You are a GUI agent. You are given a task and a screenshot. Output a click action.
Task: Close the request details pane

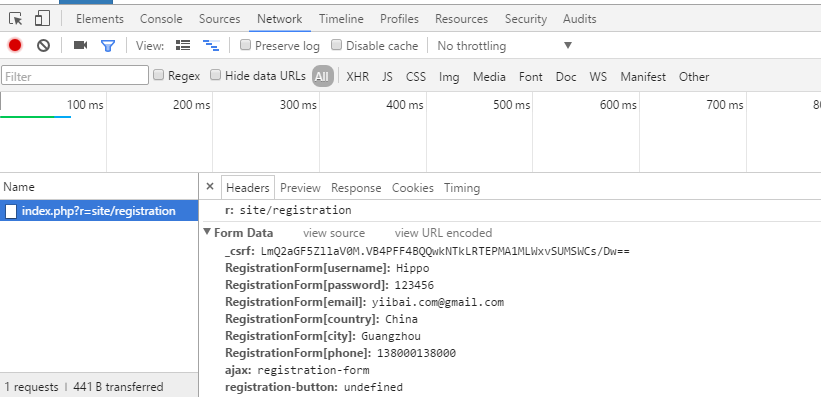(x=210, y=186)
